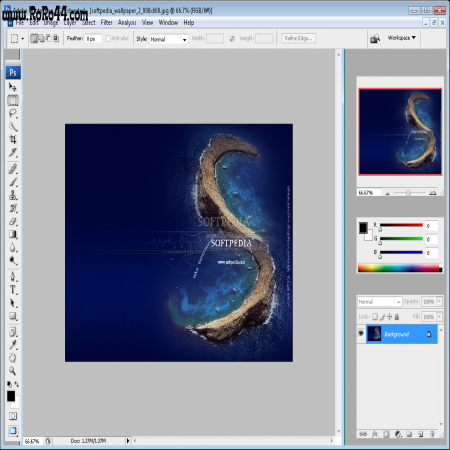Viewport: 450px width, 450px height.
Task: Select the Move tool
Action: [13, 87]
